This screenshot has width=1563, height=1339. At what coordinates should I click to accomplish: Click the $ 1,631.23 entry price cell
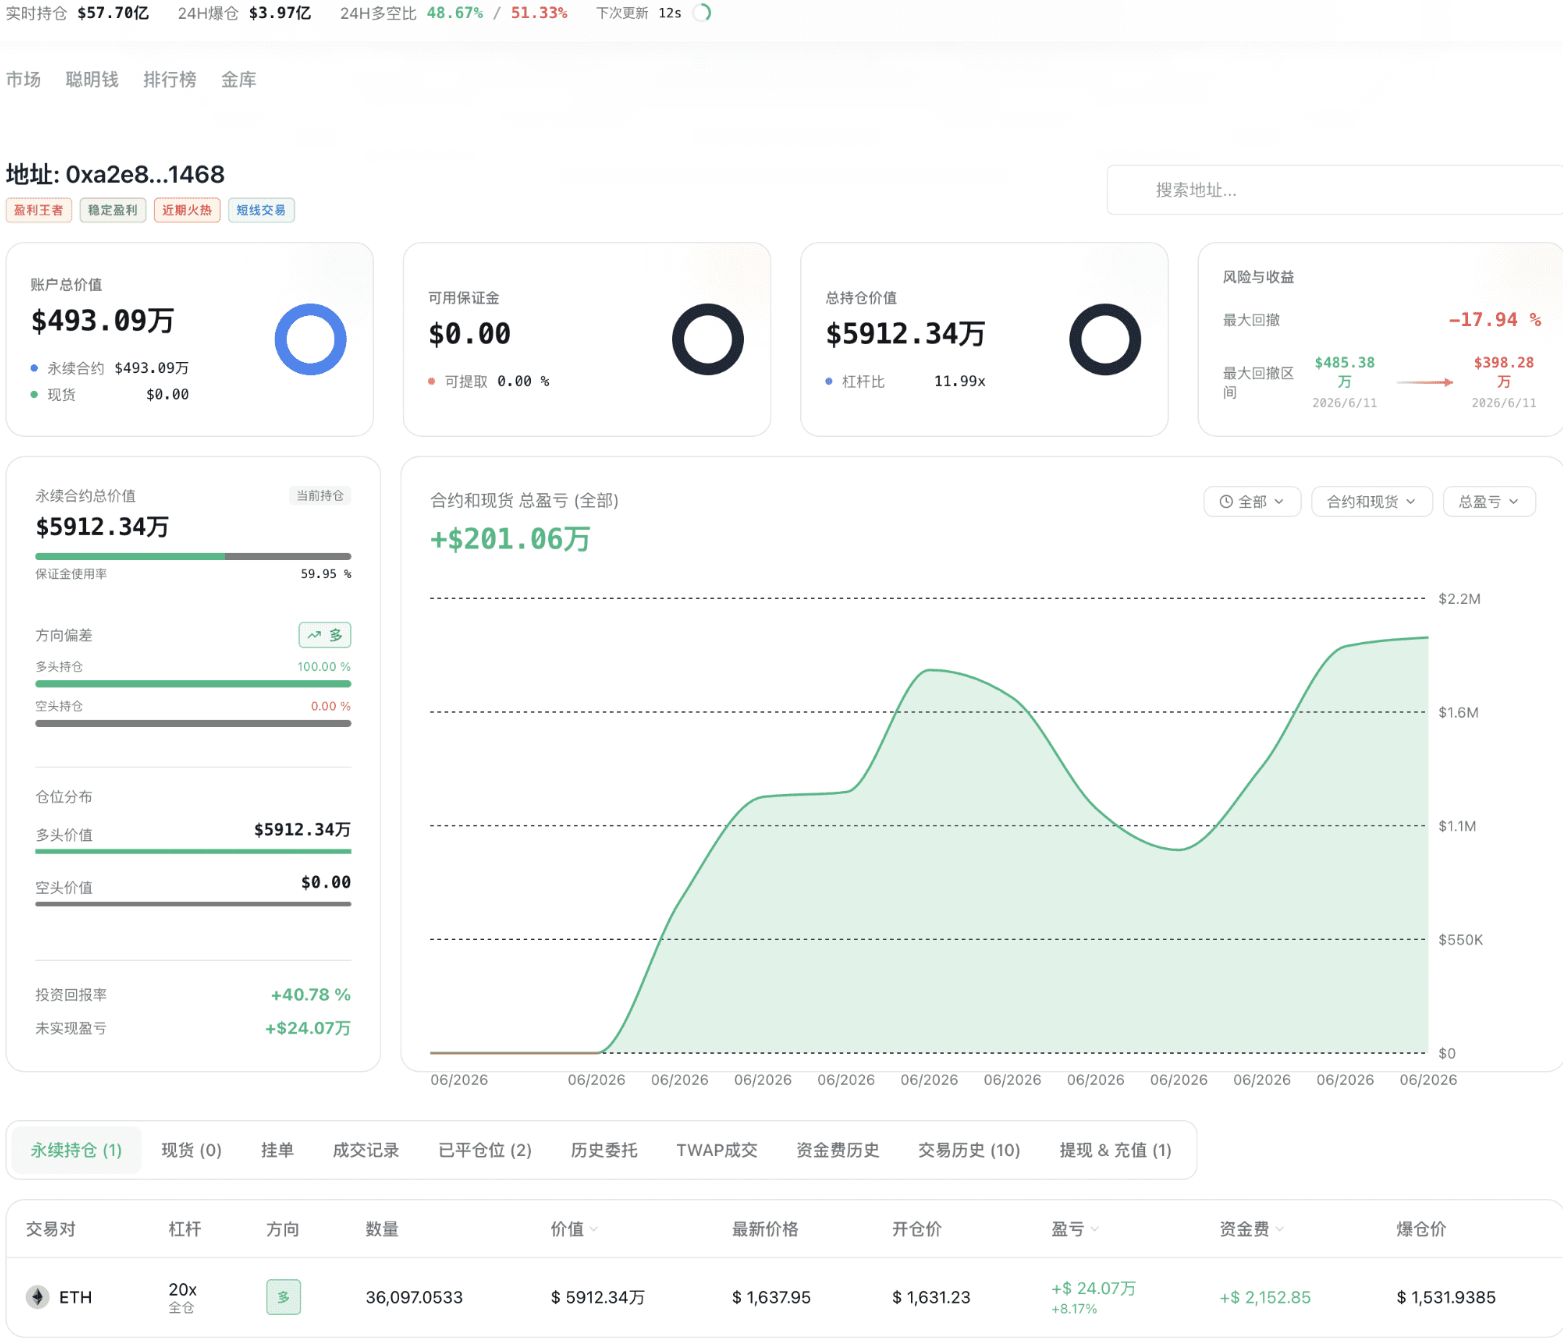[931, 1297]
